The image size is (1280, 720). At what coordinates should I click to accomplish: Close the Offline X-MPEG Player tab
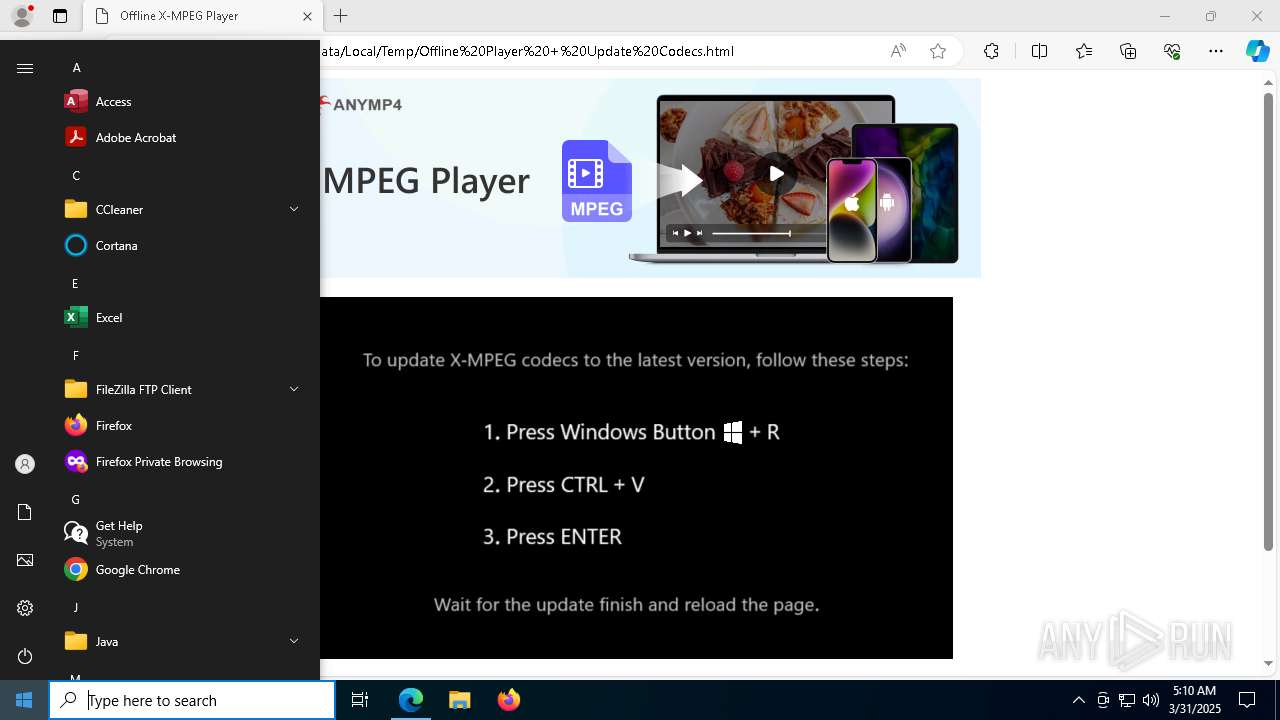[x=307, y=16]
